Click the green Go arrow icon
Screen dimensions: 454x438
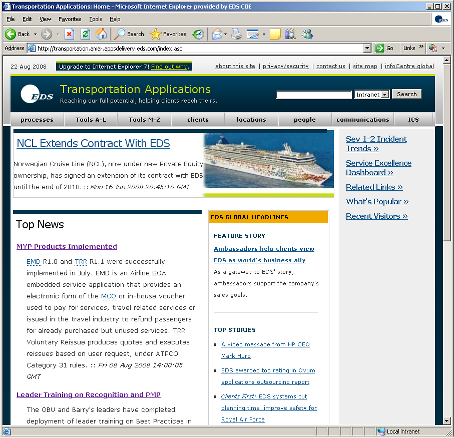pos(379,48)
